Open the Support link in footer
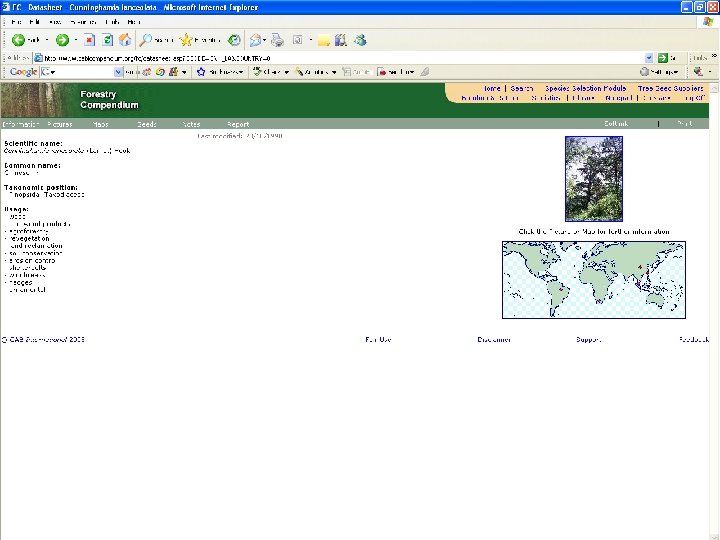 pos(588,339)
